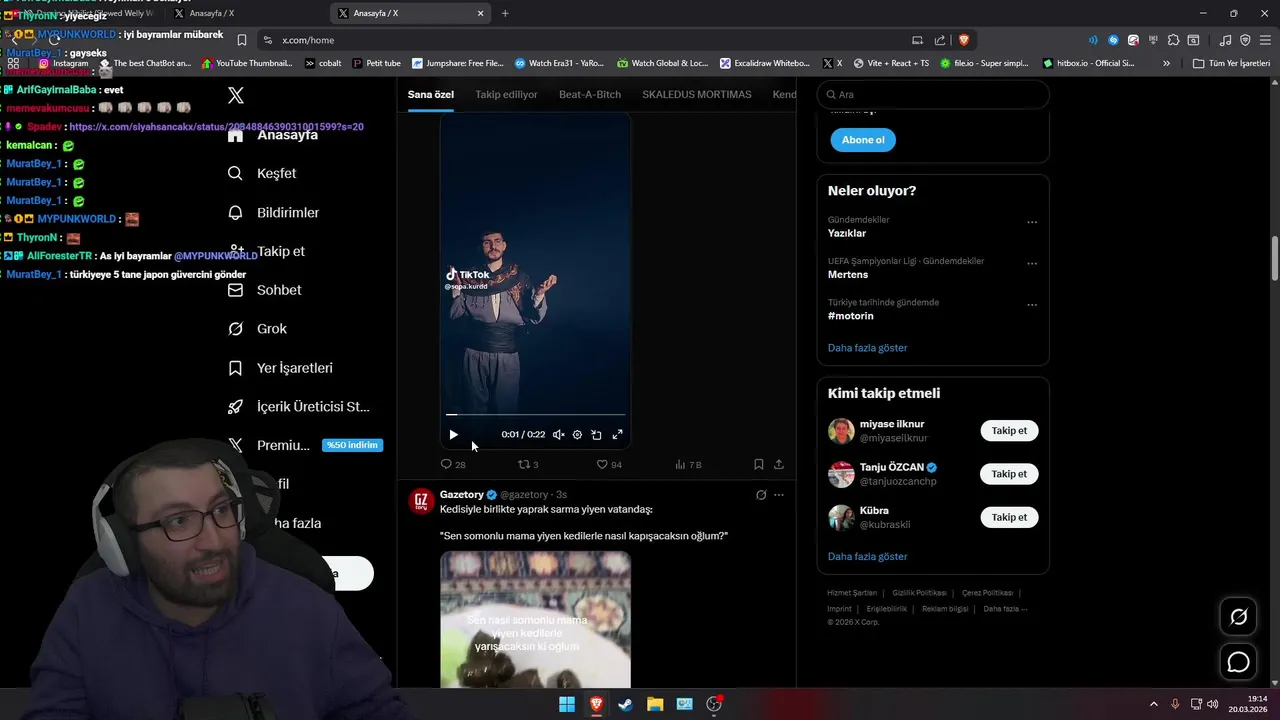This screenshot has width=1280, height=720.
Task: Open the Beat-A-Bitch list tab
Action: pos(590,94)
